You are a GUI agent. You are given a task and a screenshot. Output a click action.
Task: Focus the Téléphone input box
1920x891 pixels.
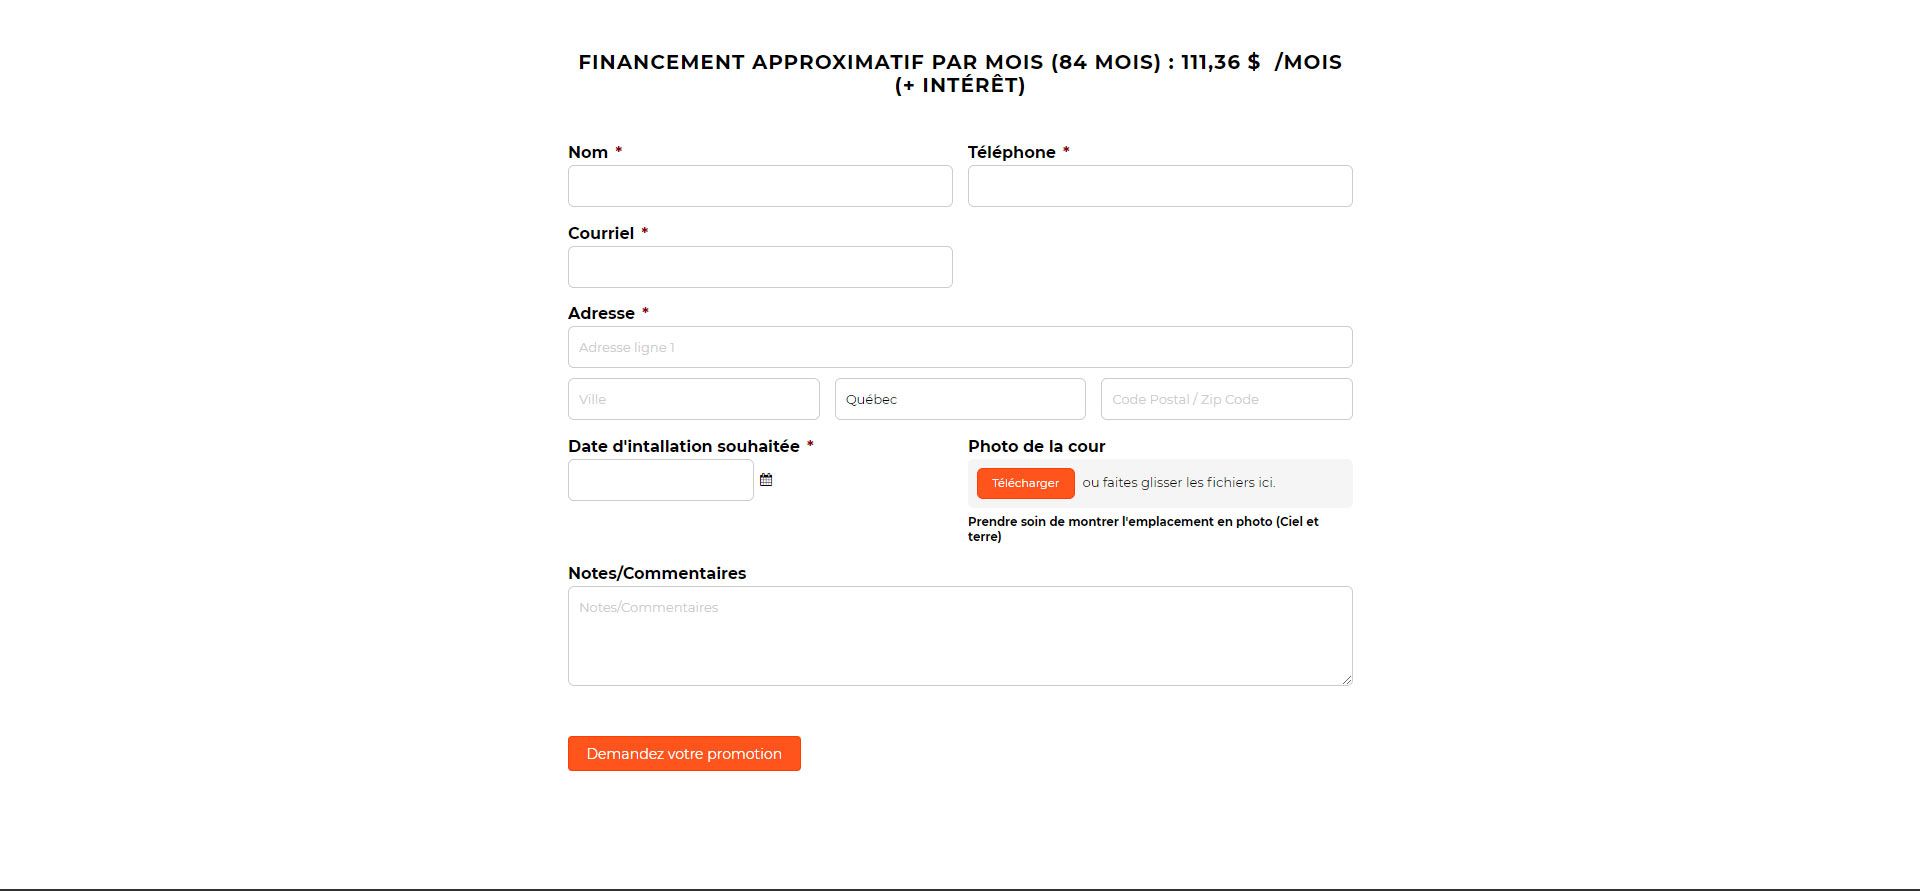pyautogui.click(x=1160, y=186)
